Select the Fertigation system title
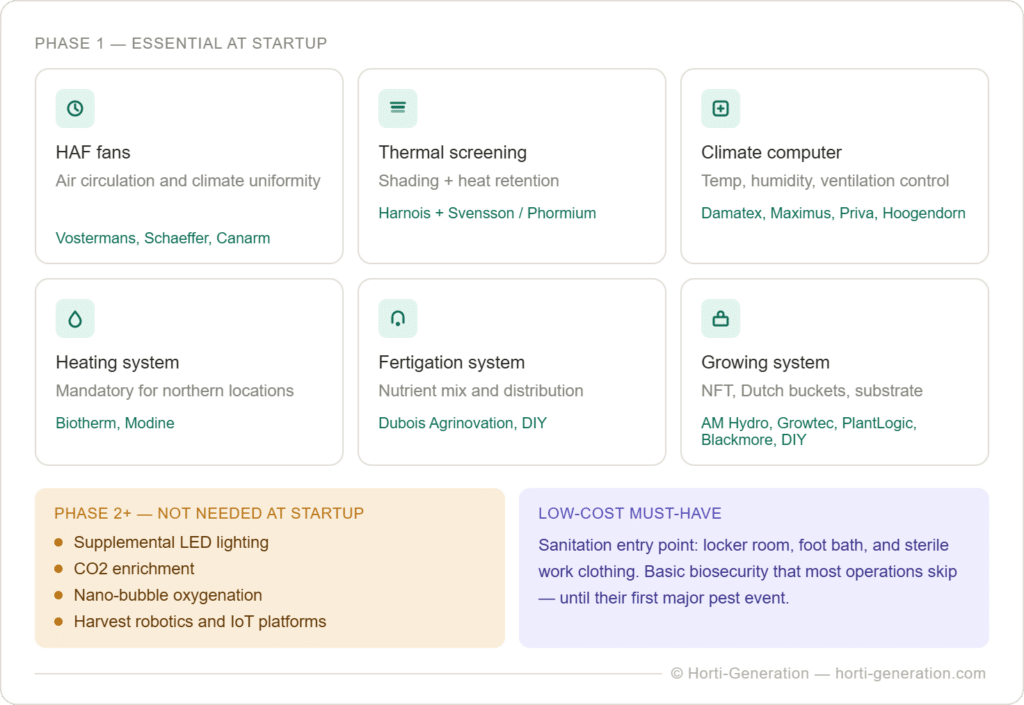This screenshot has height=705, width=1024. (x=451, y=363)
